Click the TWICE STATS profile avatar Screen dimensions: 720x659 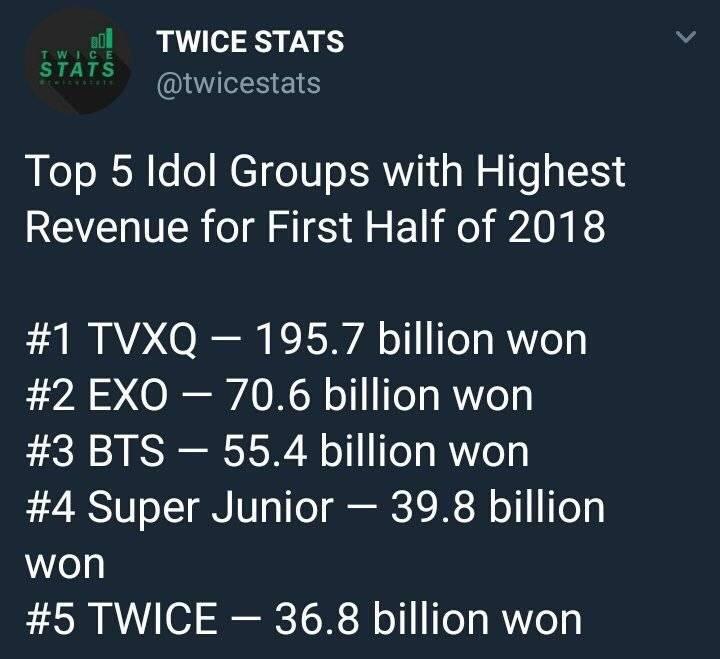[75, 60]
